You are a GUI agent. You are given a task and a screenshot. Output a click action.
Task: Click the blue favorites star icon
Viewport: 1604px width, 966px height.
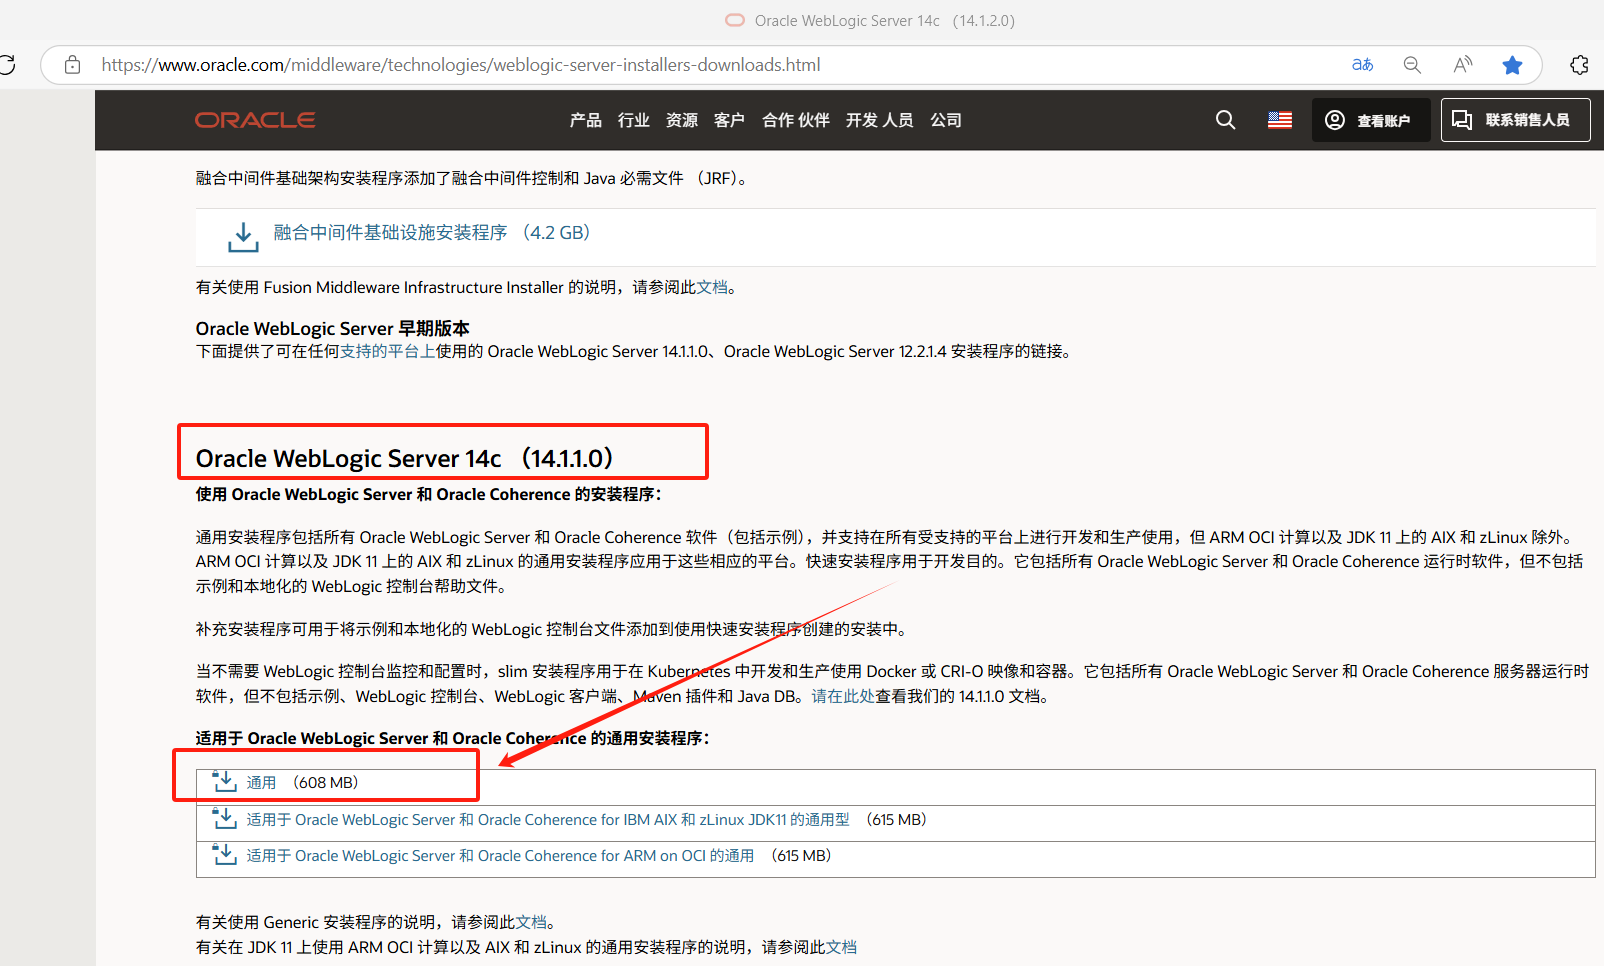click(1512, 65)
